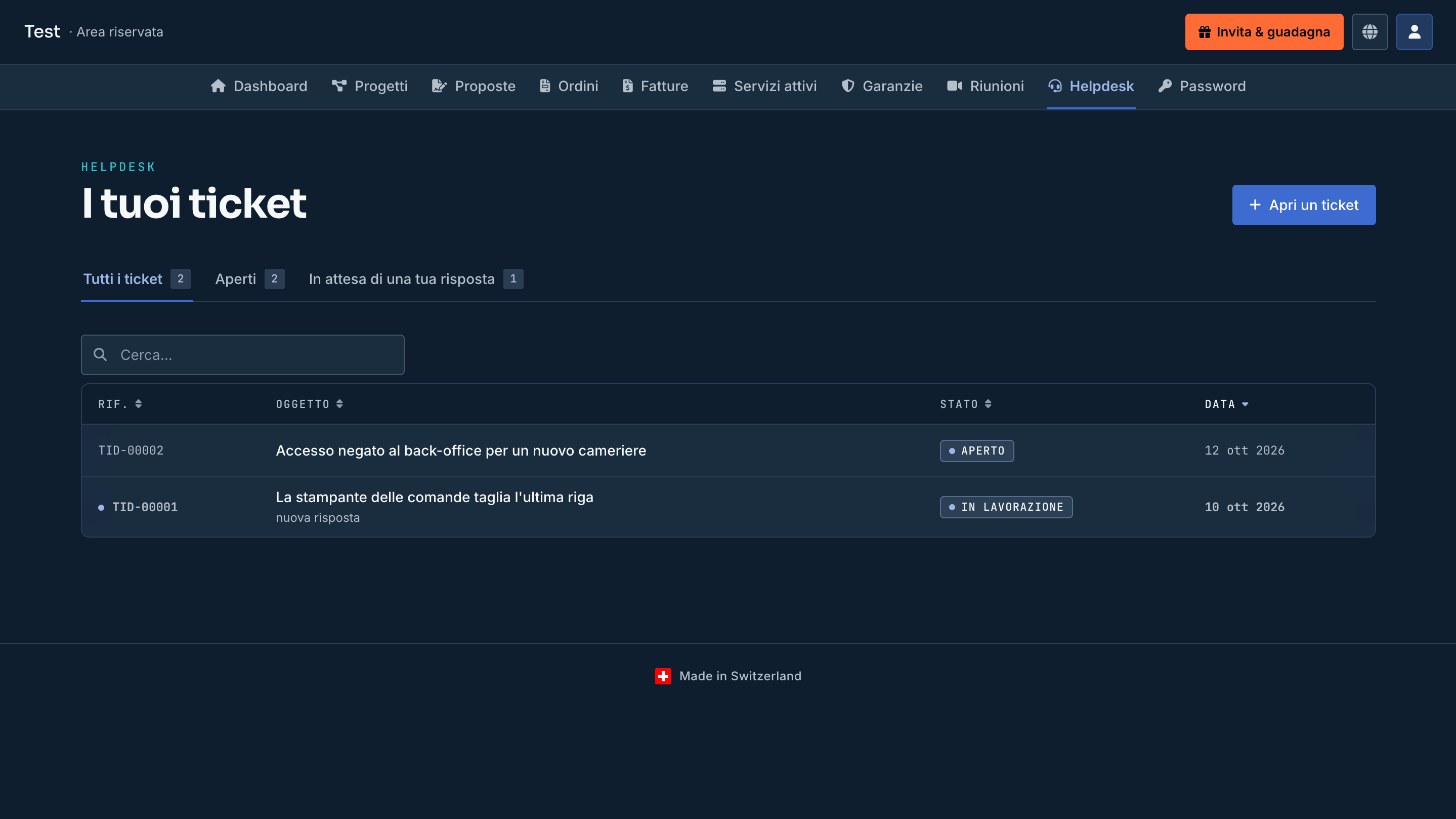Show tickets In attesa di una tua risposta
Image resolution: width=1456 pixels, height=819 pixels.
[x=416, y=279]
